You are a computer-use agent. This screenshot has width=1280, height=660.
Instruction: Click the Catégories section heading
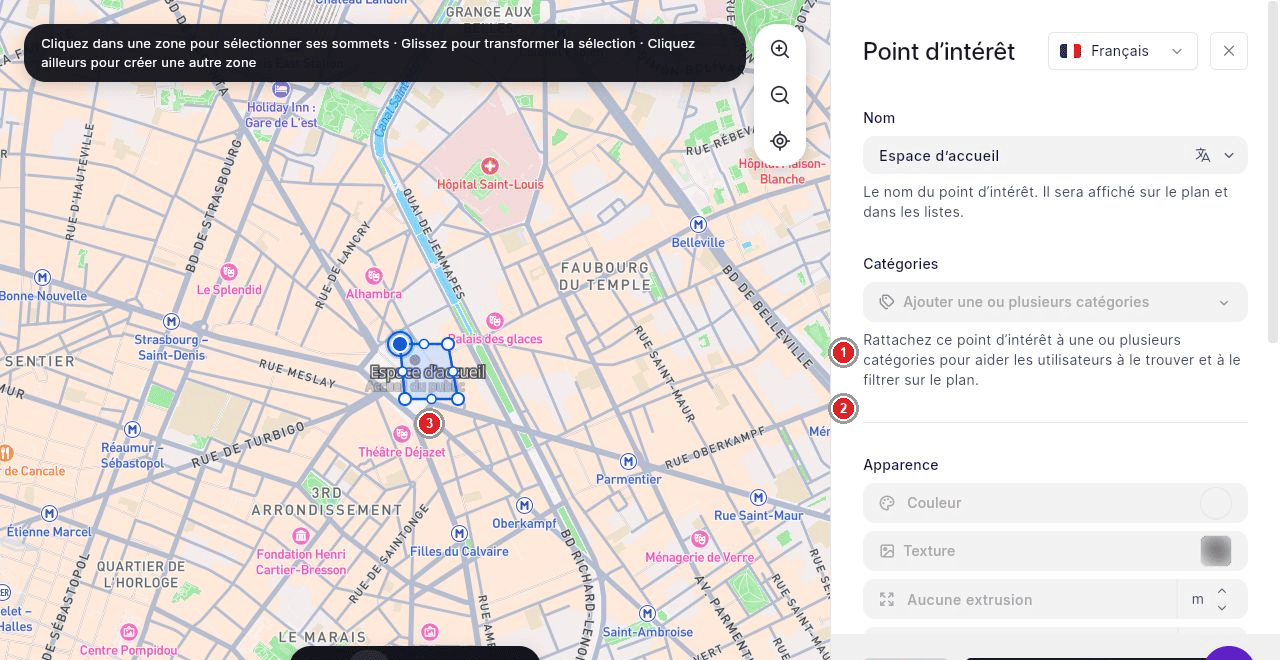901,264
